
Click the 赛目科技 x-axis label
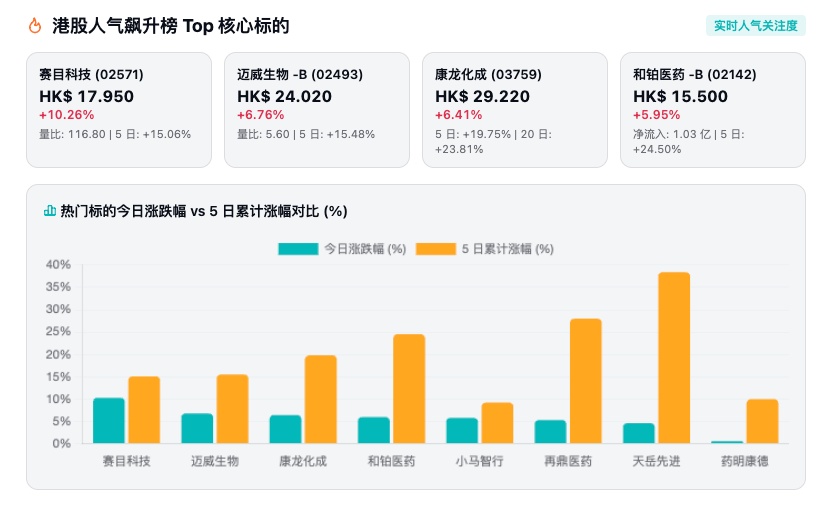click(x=126, y=461)
